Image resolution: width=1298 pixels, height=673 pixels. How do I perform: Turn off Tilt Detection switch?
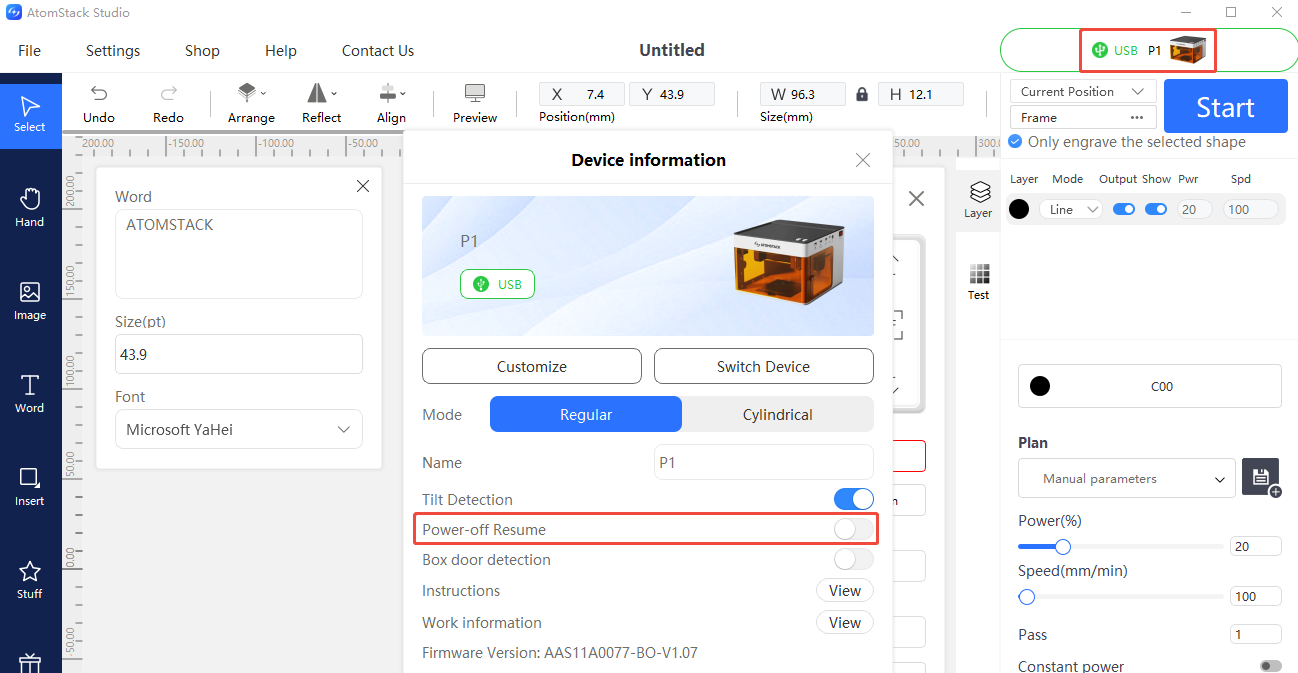click(x=853, y=499)
